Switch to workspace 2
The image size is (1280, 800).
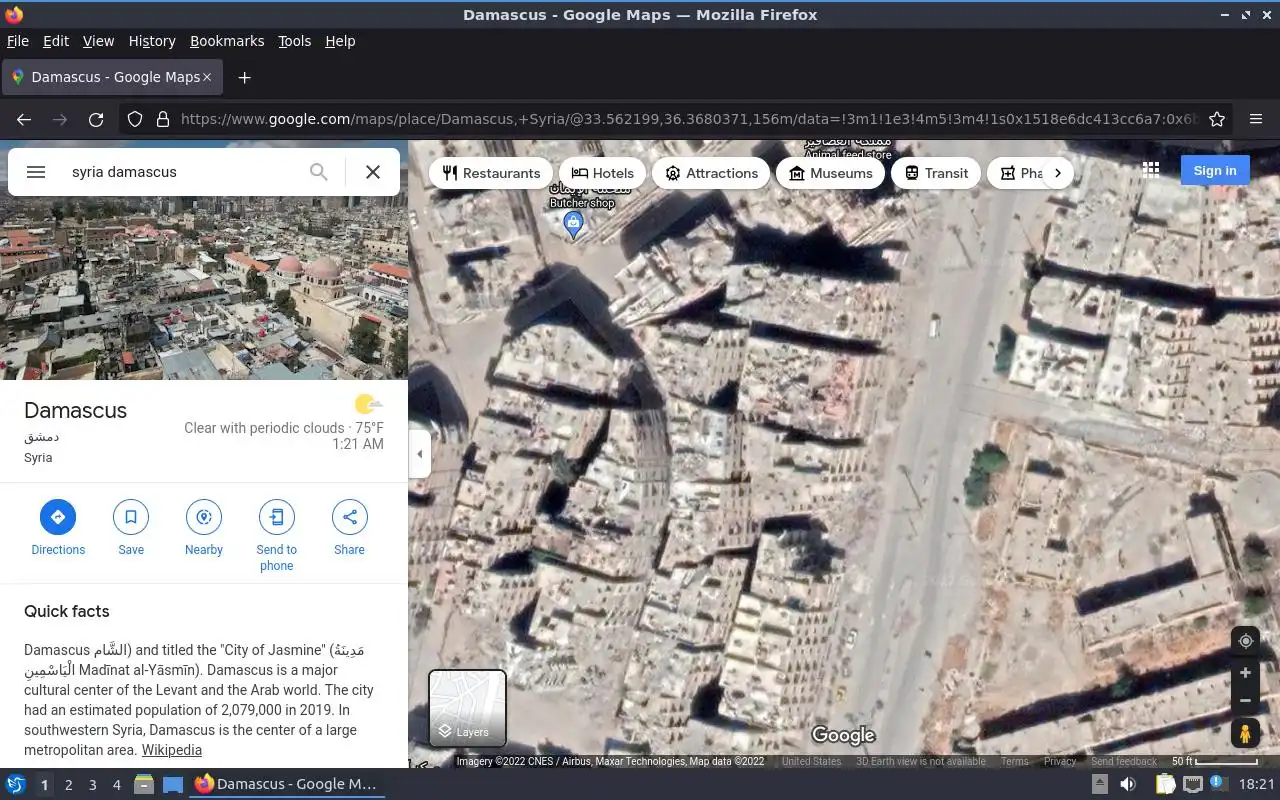click(68, 785)
